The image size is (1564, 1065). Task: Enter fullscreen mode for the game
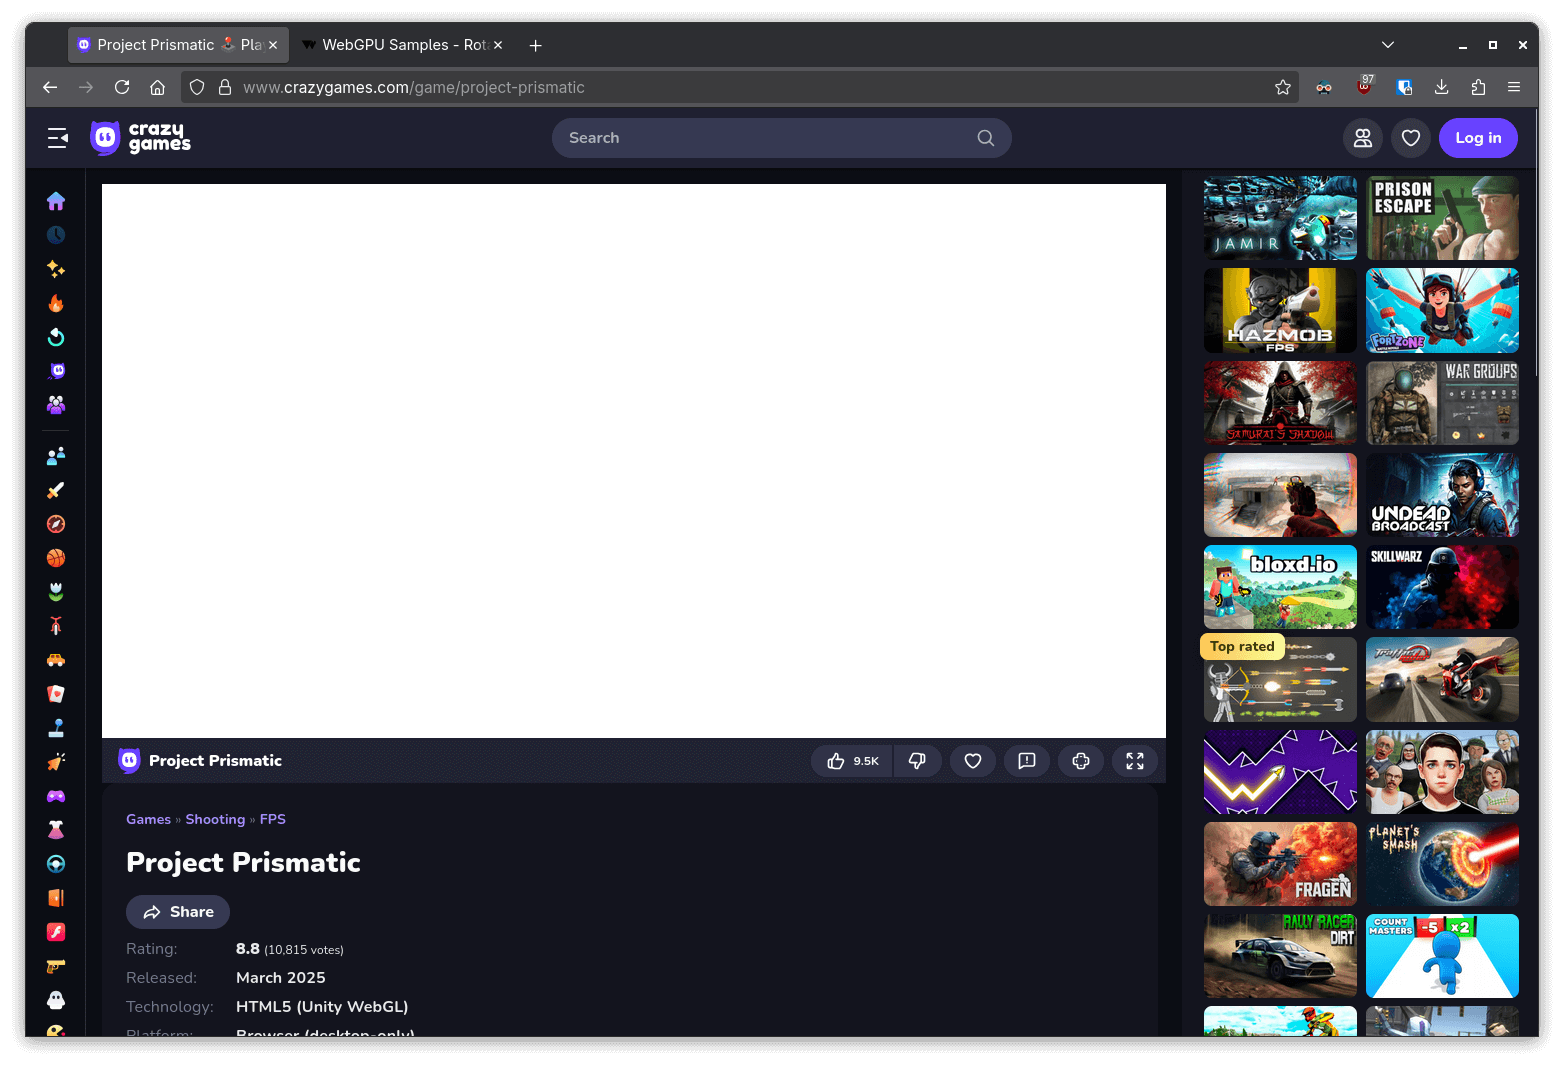point(1134,761)
